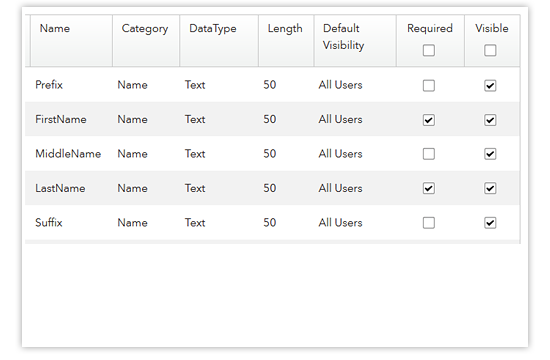Uncheck Visible for the LastName row

click(x=490, y=188)
